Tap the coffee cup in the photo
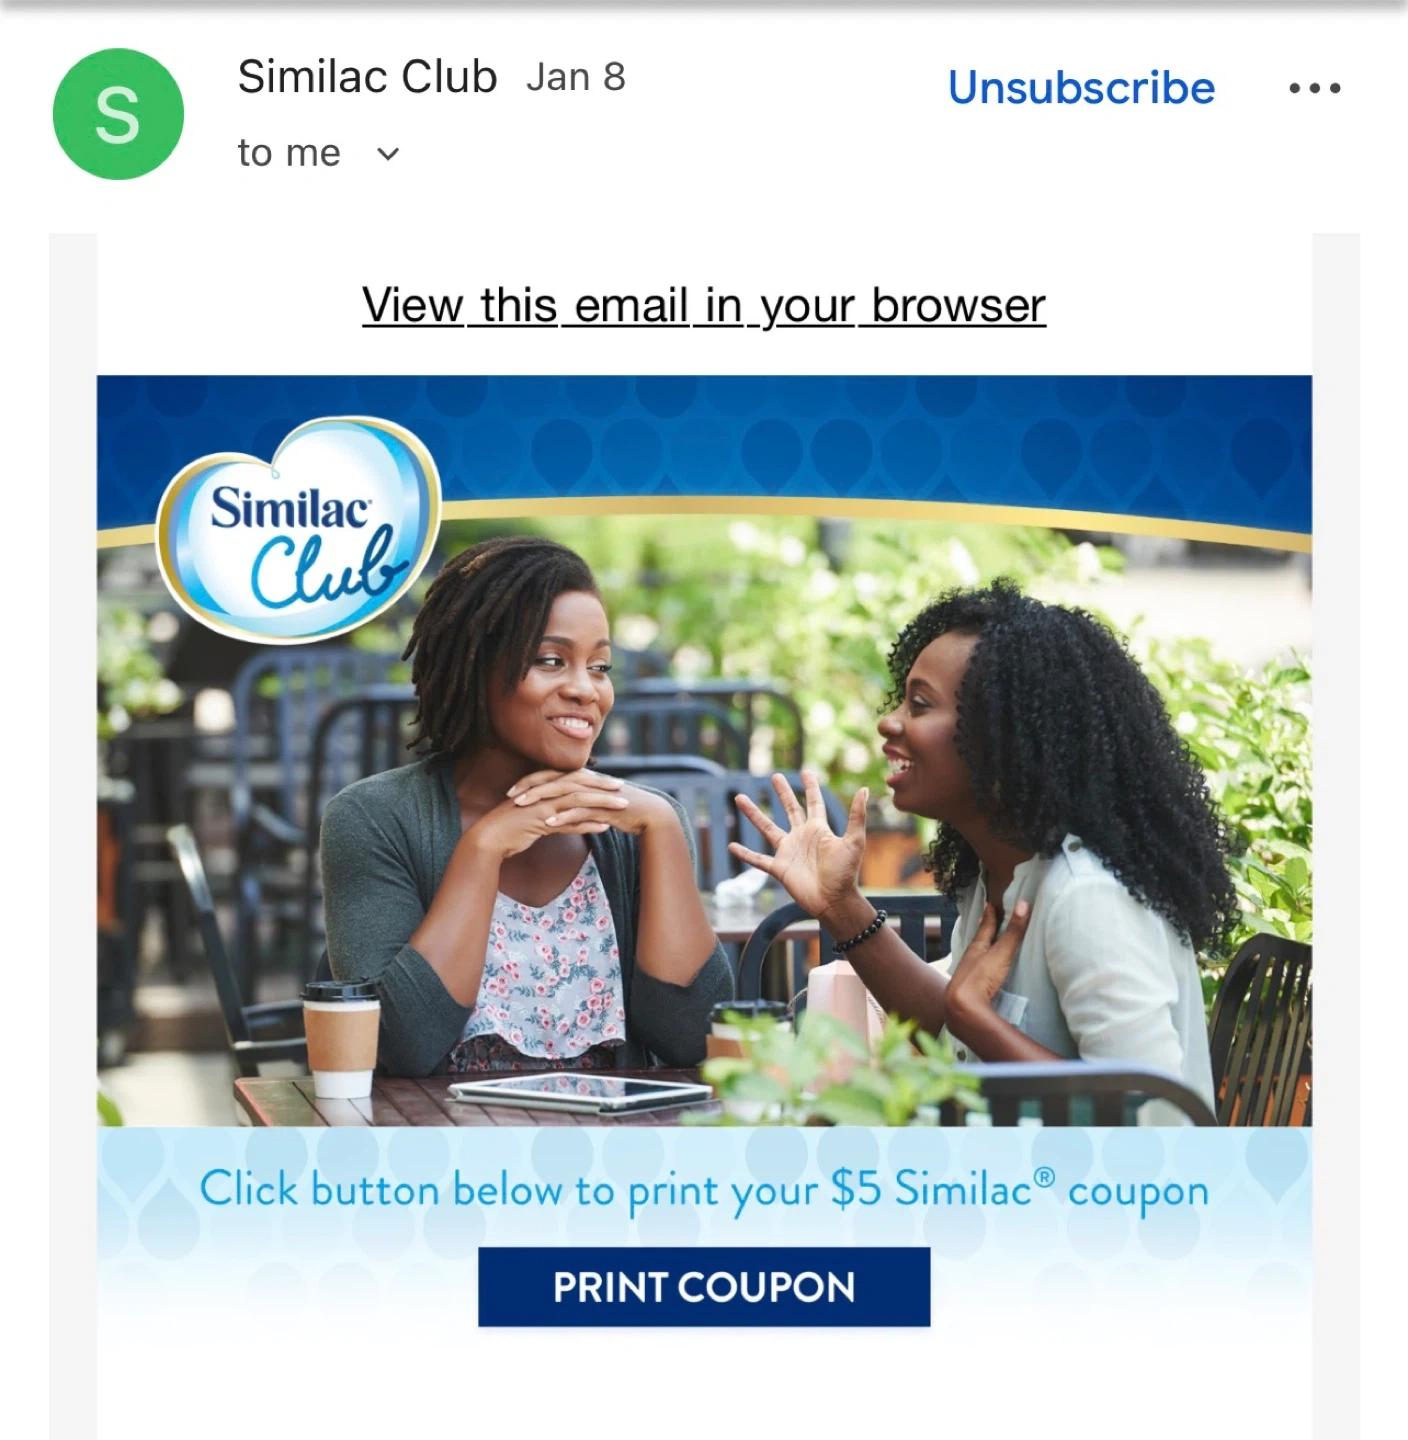The image size is (1408, 1440). point(341,1040)
